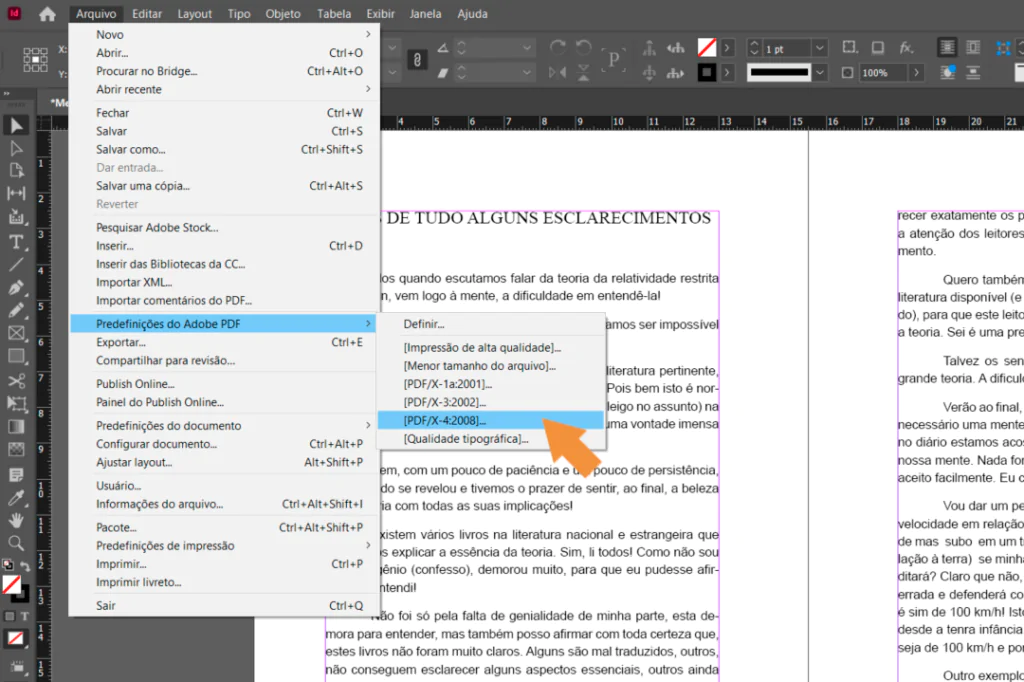1024x682 pixels.
Task: Click the rotate 90° clockwise icon
Action: [x=558, y=47]
